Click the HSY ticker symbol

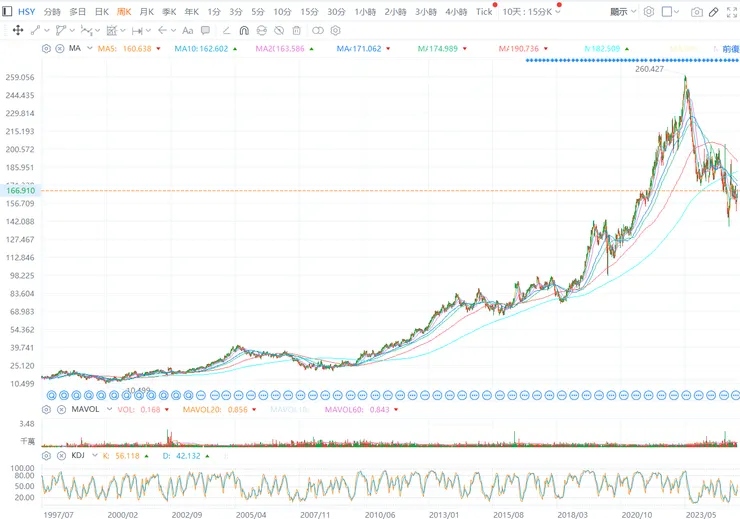tap(27, 12)
